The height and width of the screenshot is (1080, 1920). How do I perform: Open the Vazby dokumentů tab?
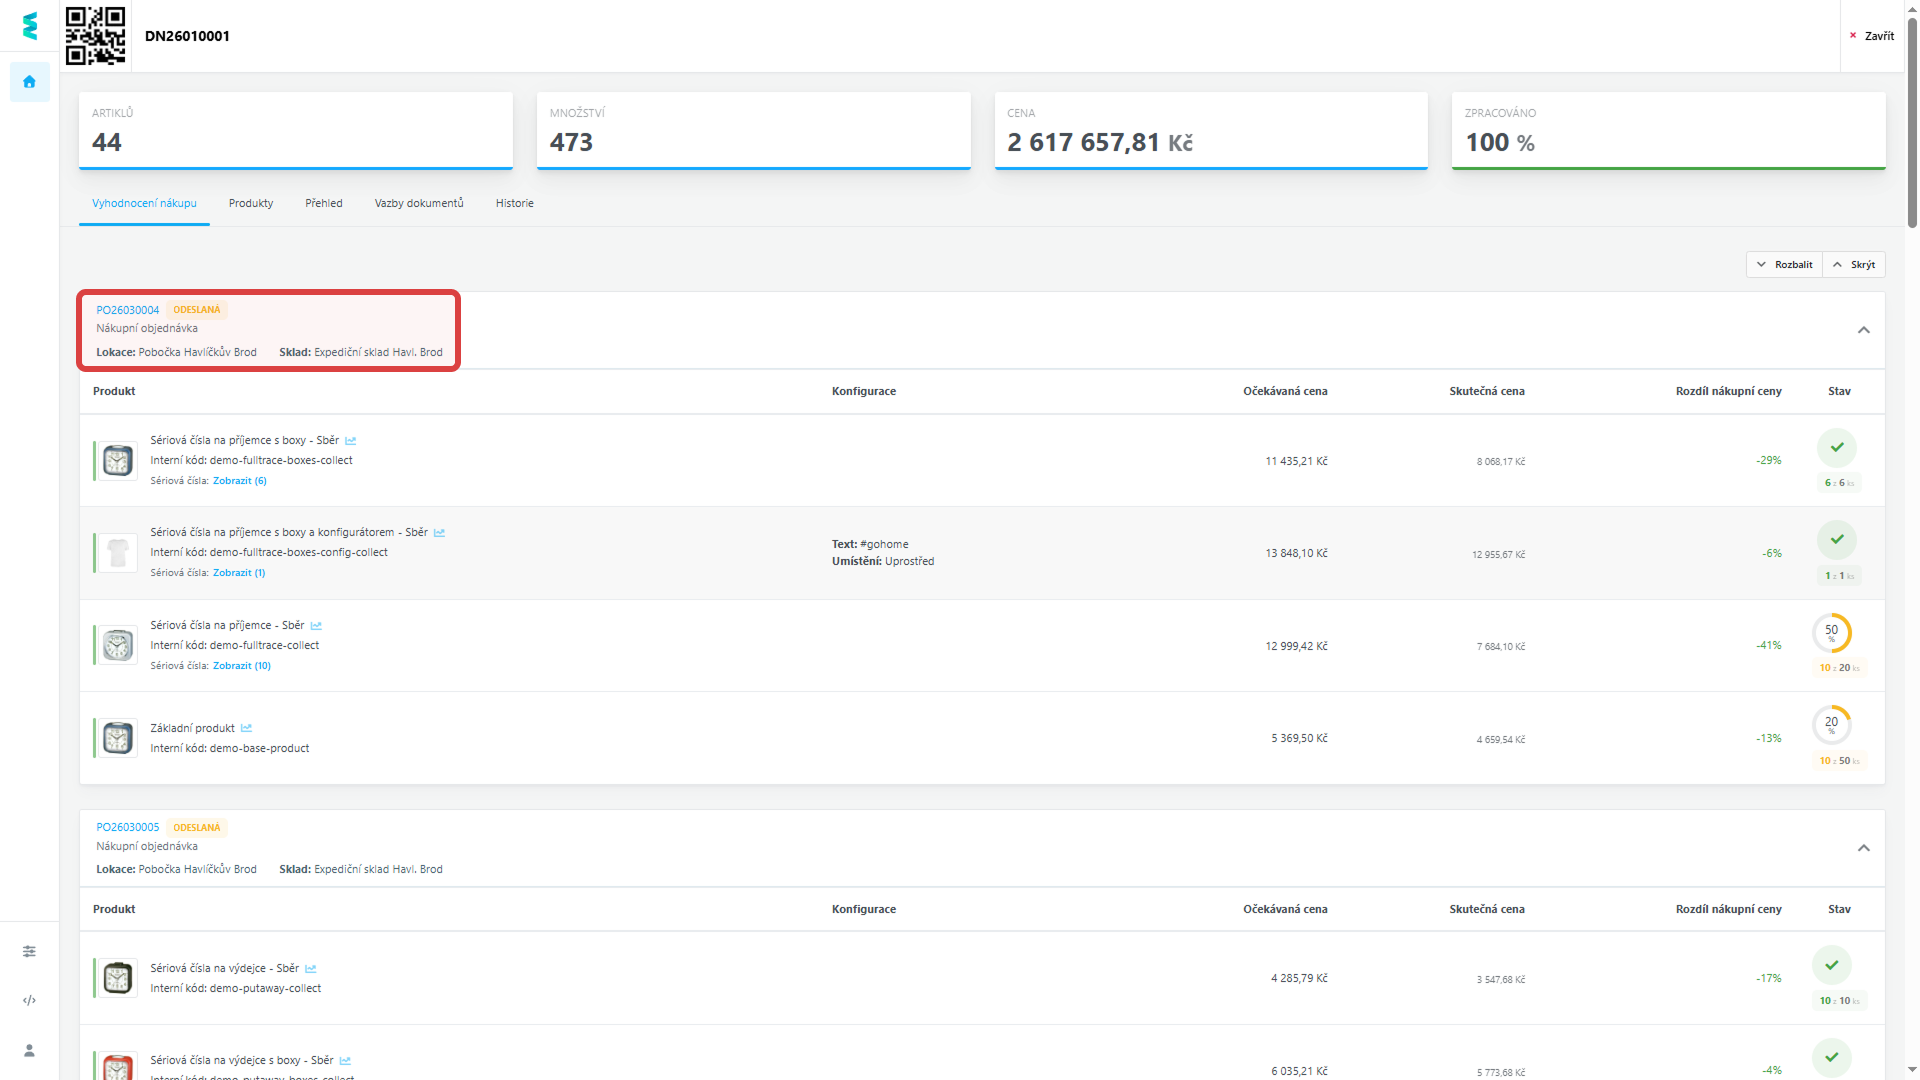click(418, 203)
